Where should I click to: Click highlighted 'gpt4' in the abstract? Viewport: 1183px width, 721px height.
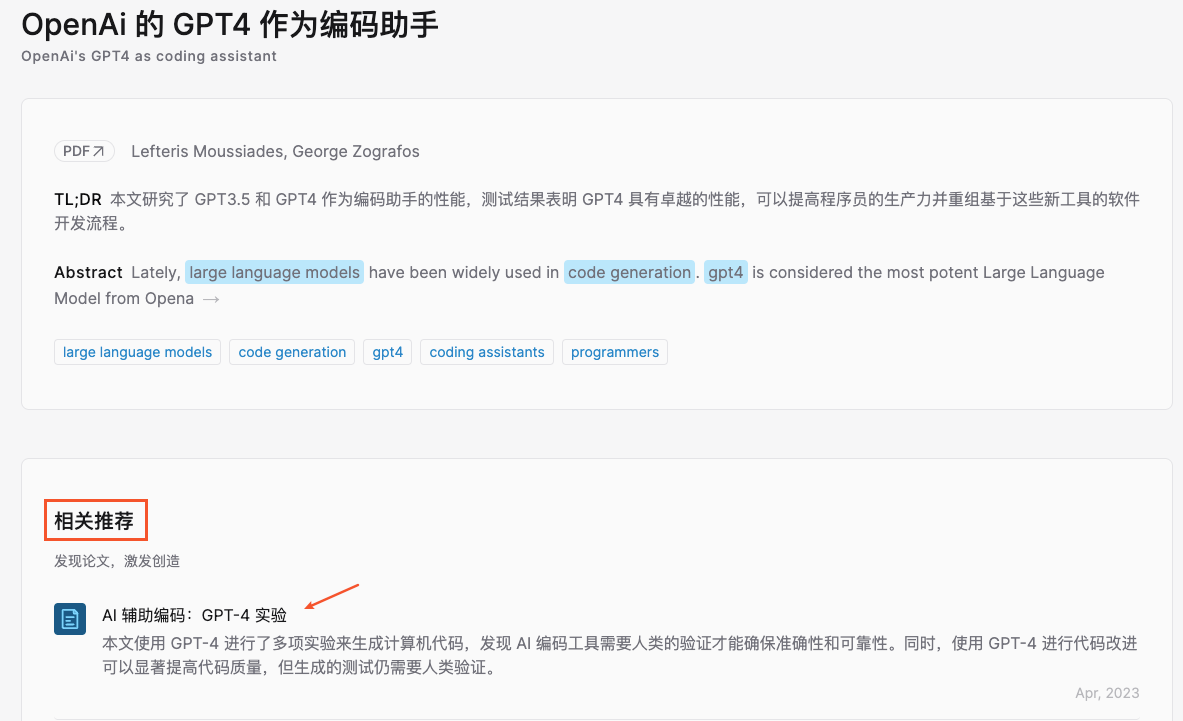[725, 272]
